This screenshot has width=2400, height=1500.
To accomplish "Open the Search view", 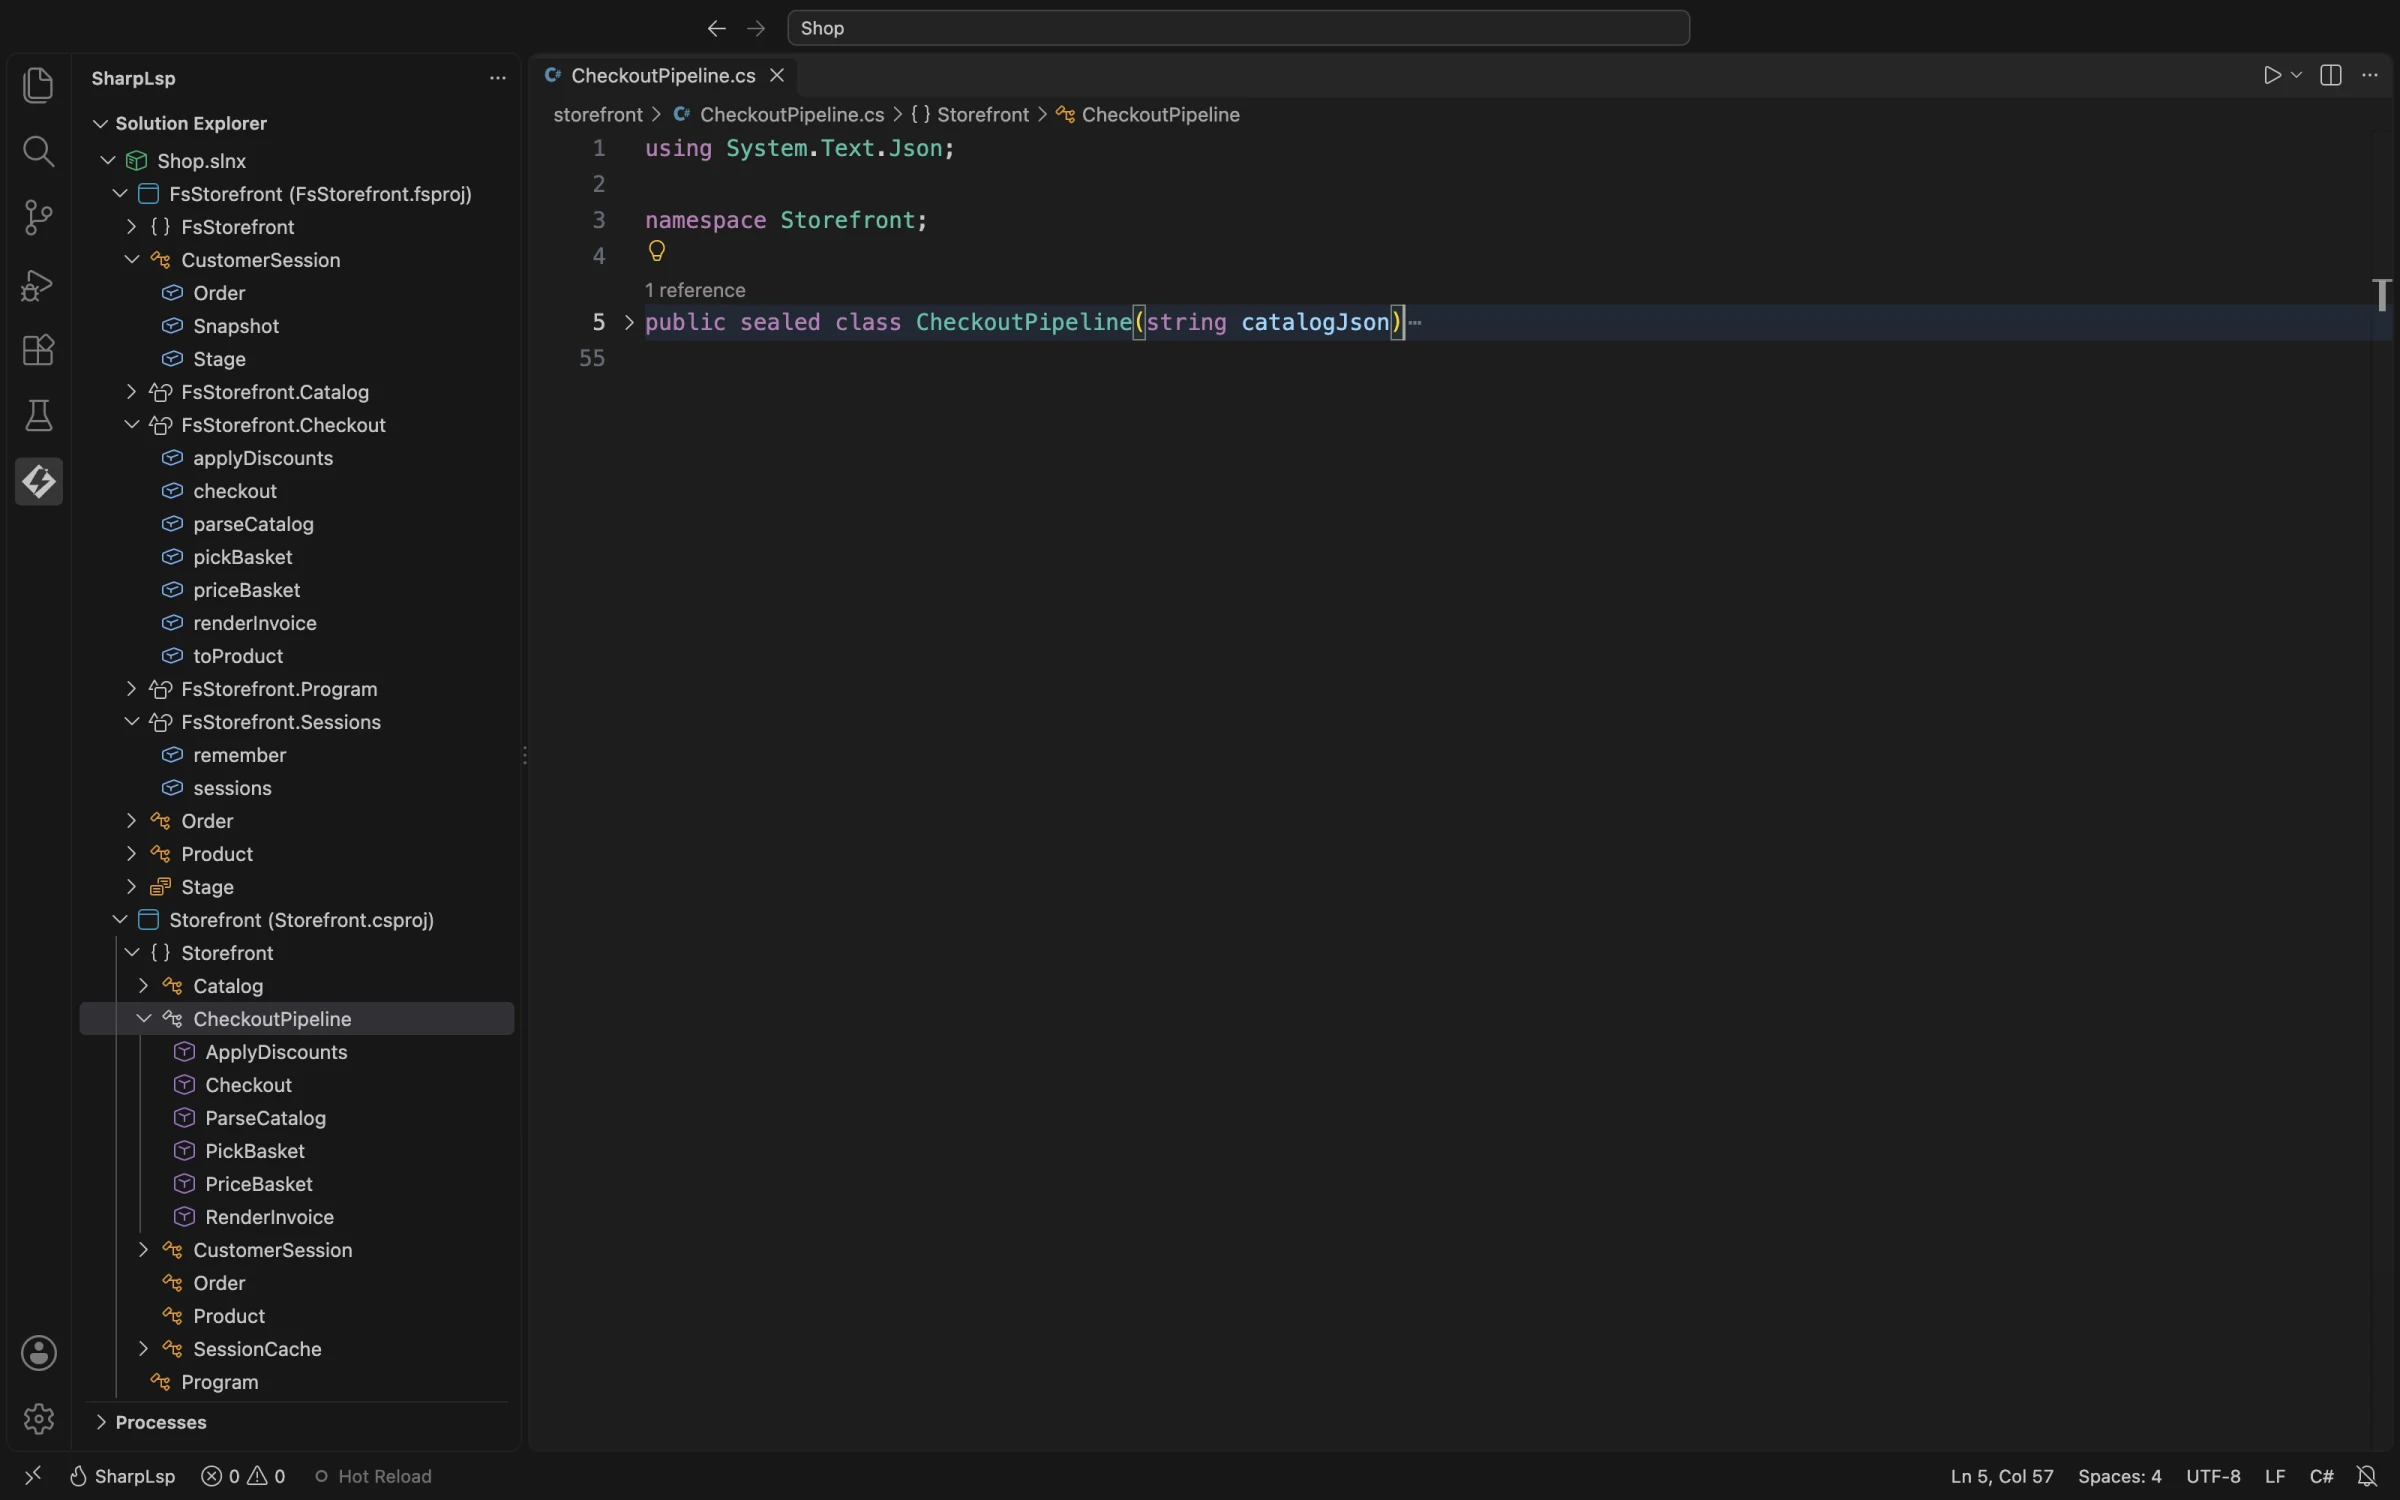I will 38,151.
